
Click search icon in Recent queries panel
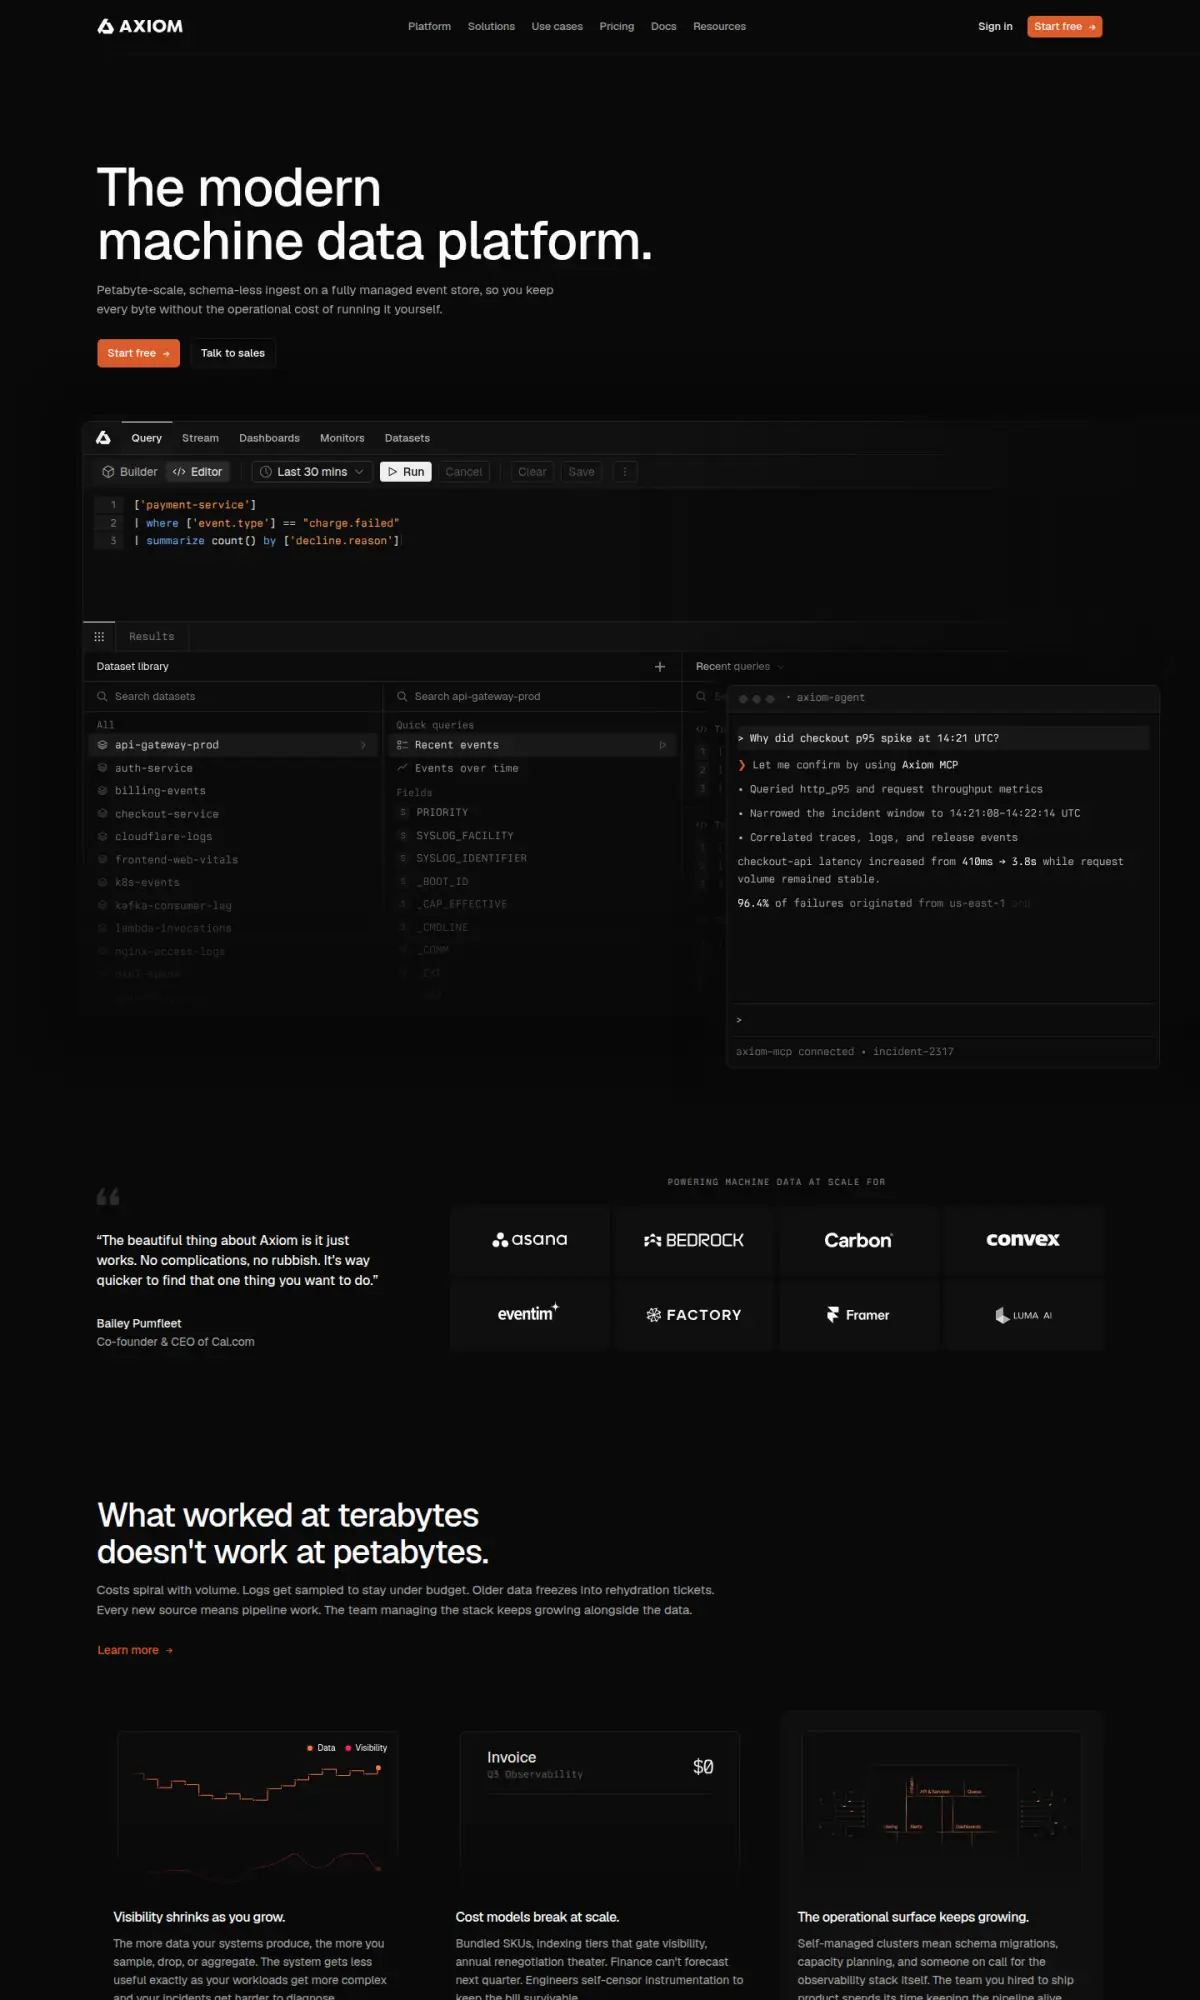coord(701,696)
